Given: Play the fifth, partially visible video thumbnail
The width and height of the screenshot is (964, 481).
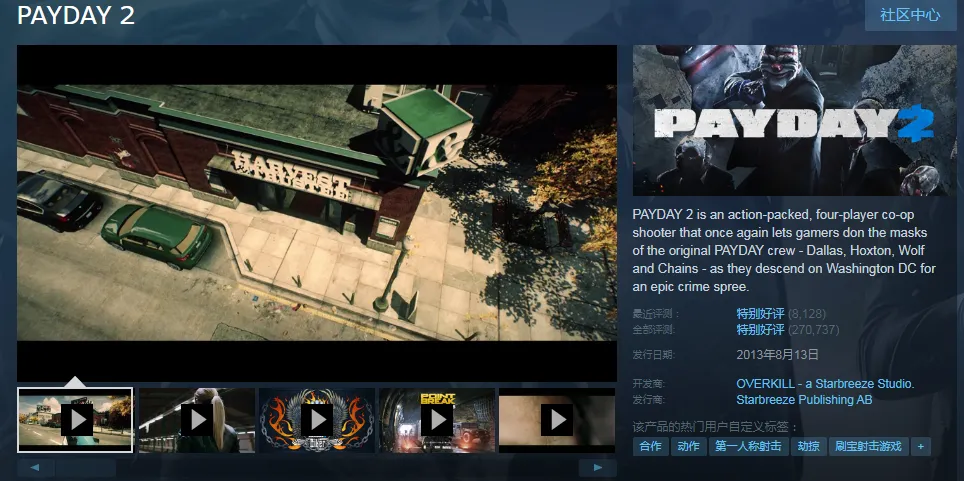Looking at the screenshot, I should 556,420.
